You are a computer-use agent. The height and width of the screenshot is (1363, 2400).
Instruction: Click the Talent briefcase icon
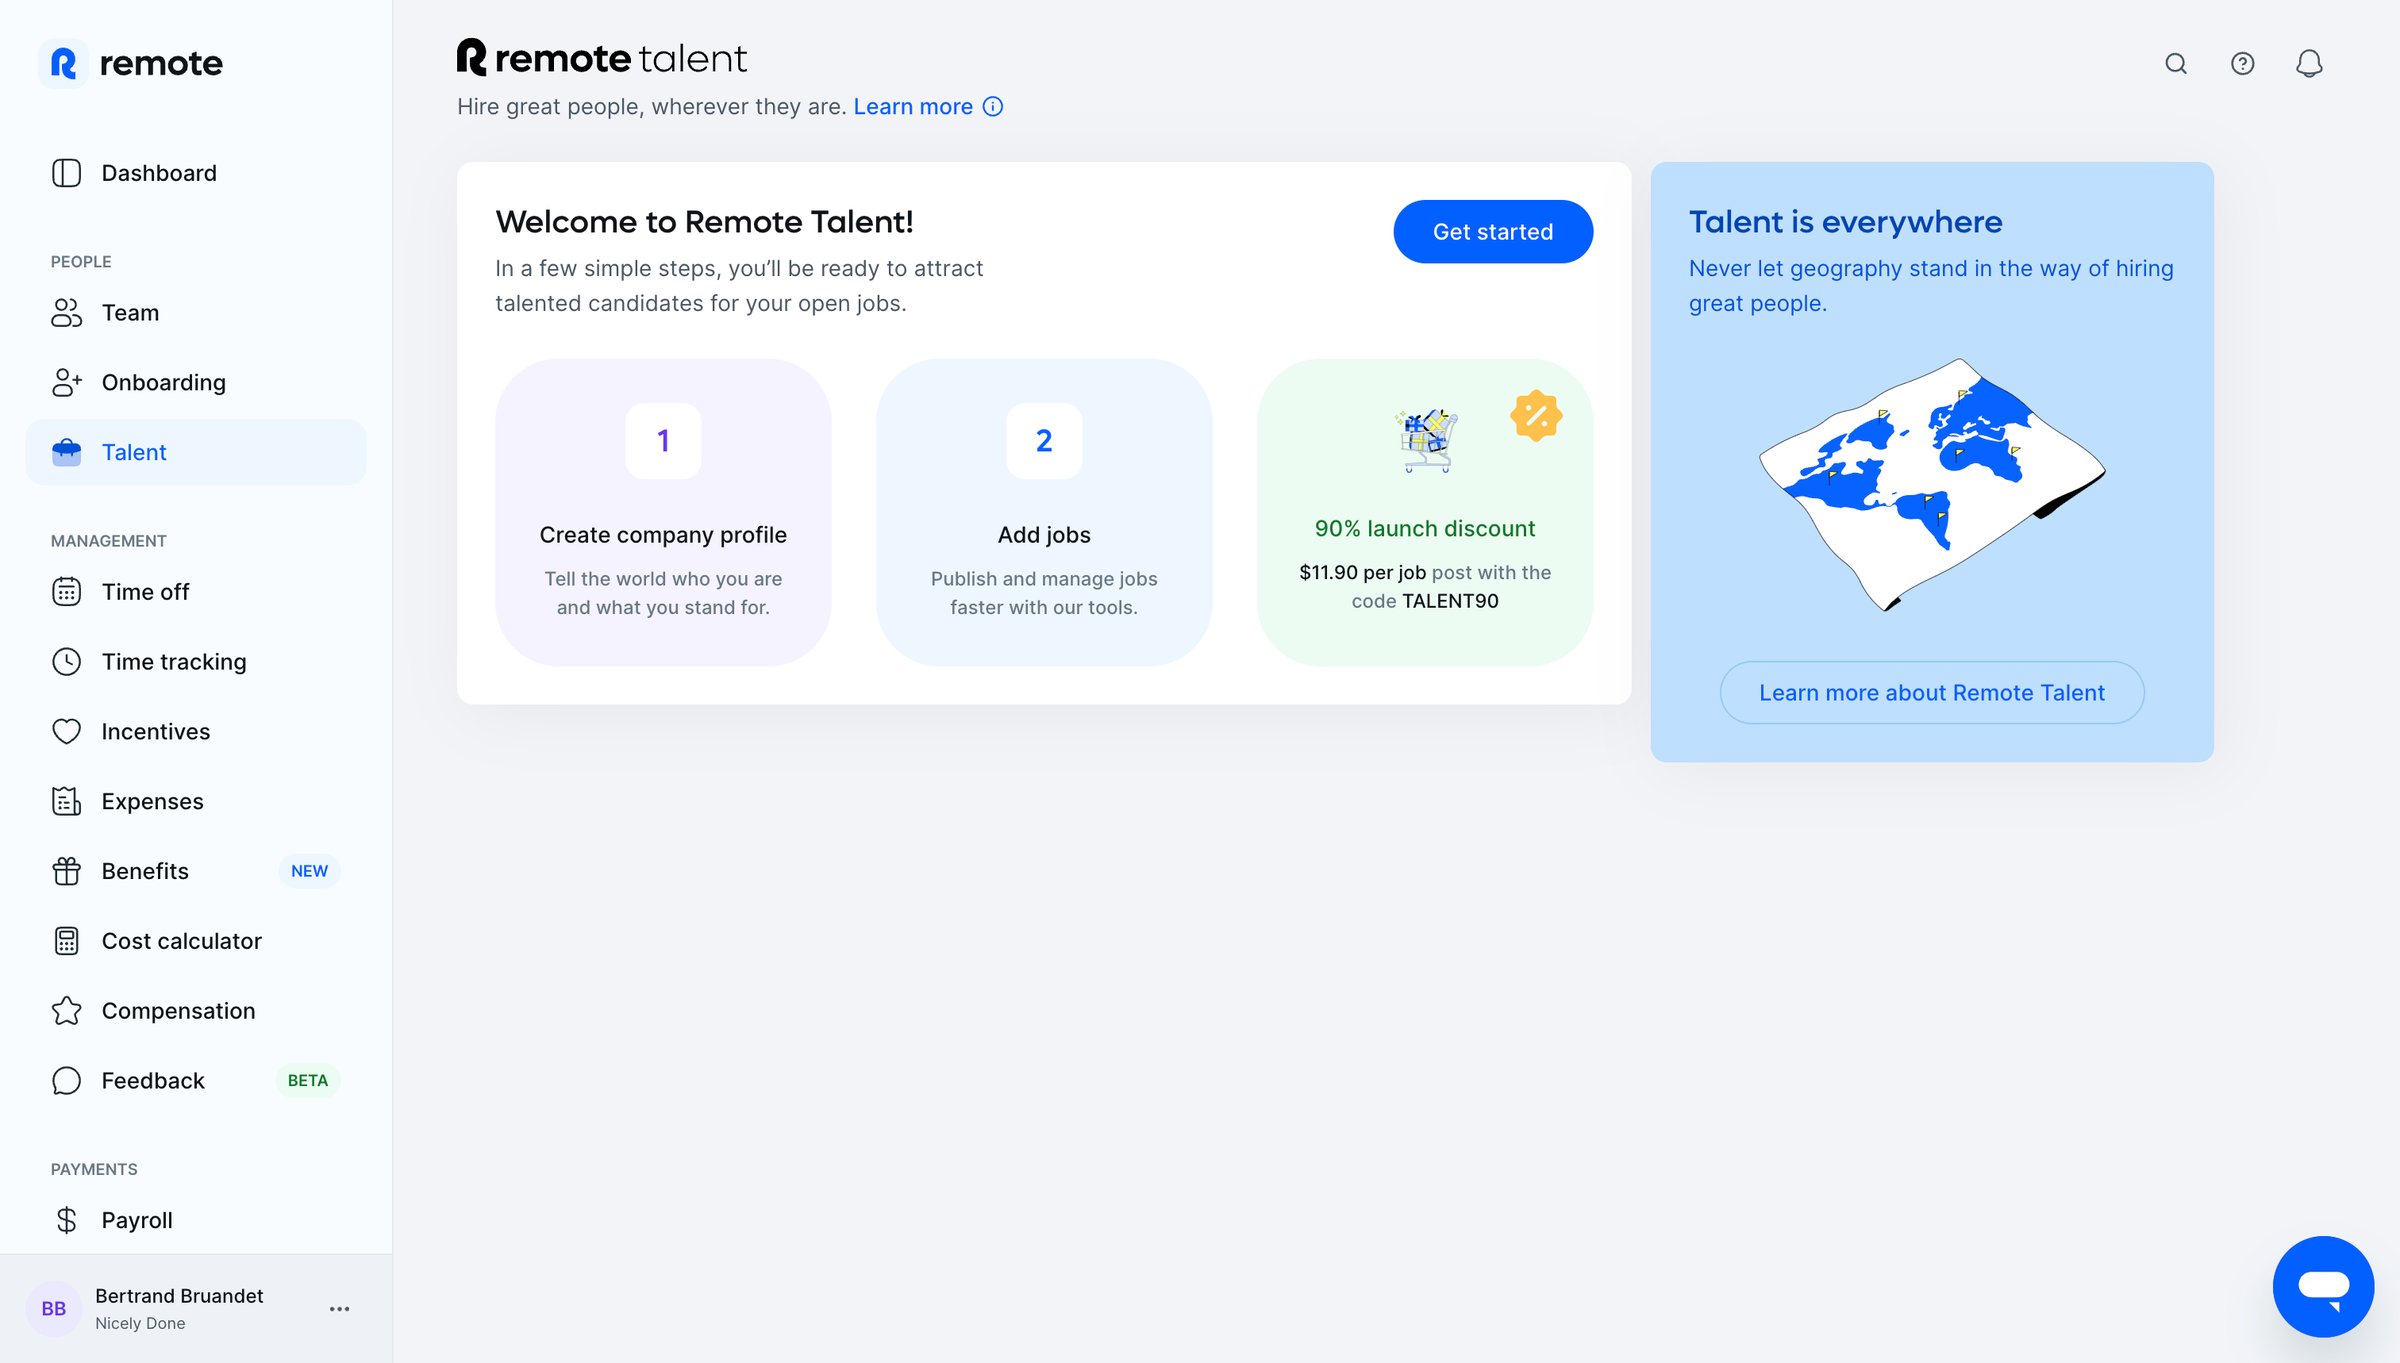click(x=66, y=452)
